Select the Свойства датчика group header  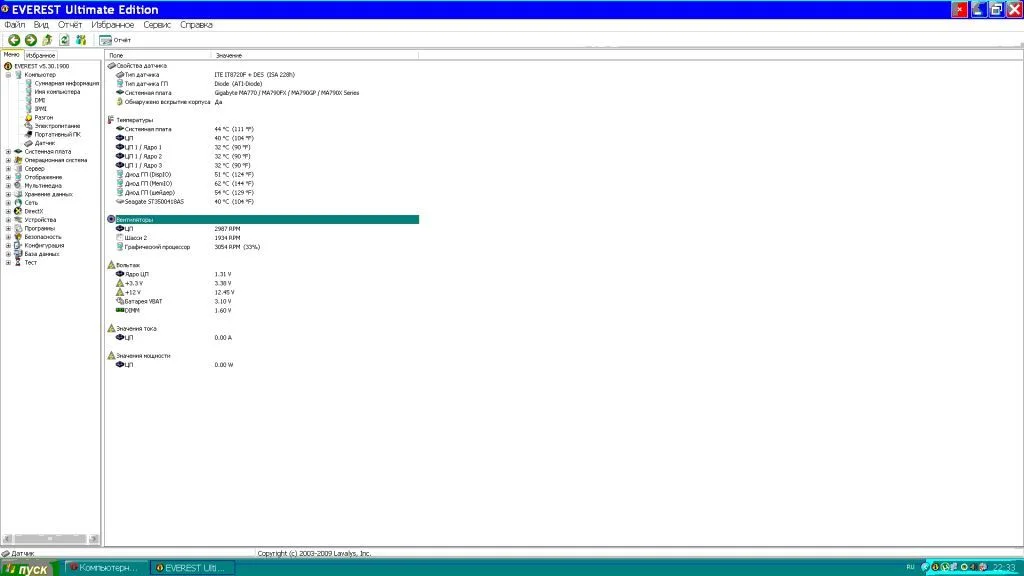141,65
